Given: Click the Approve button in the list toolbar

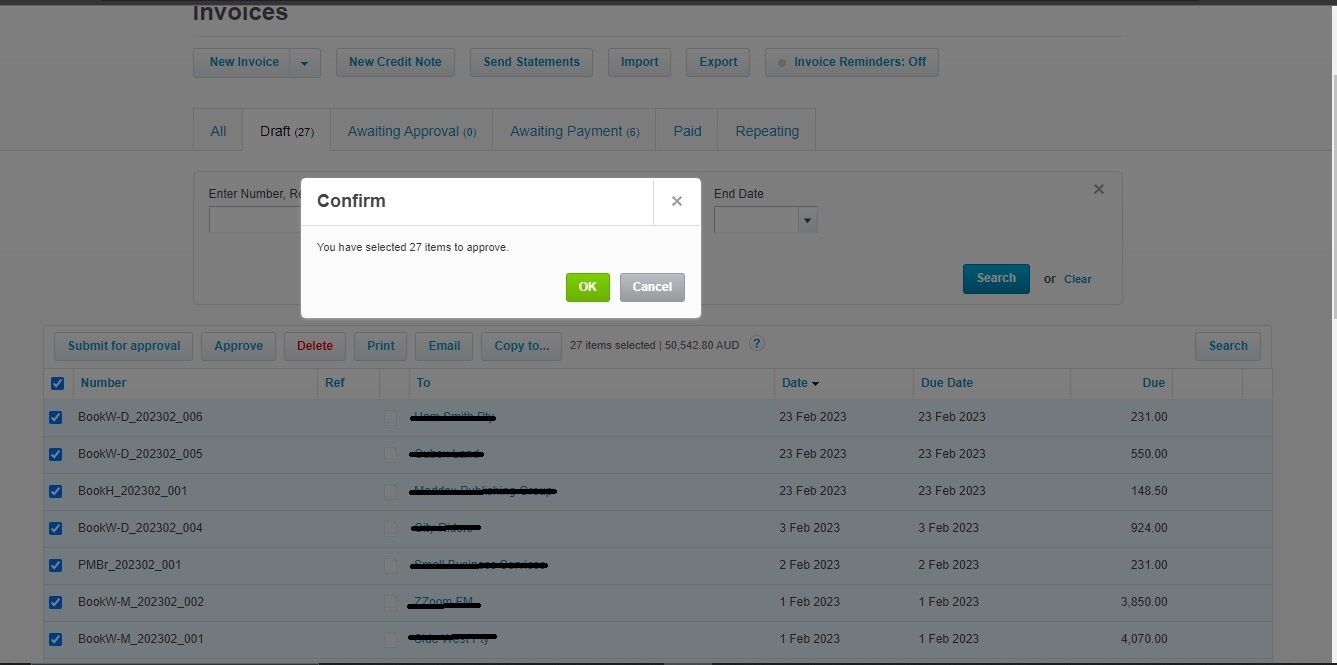Looking at the screenshot, I should click(238, 346).
